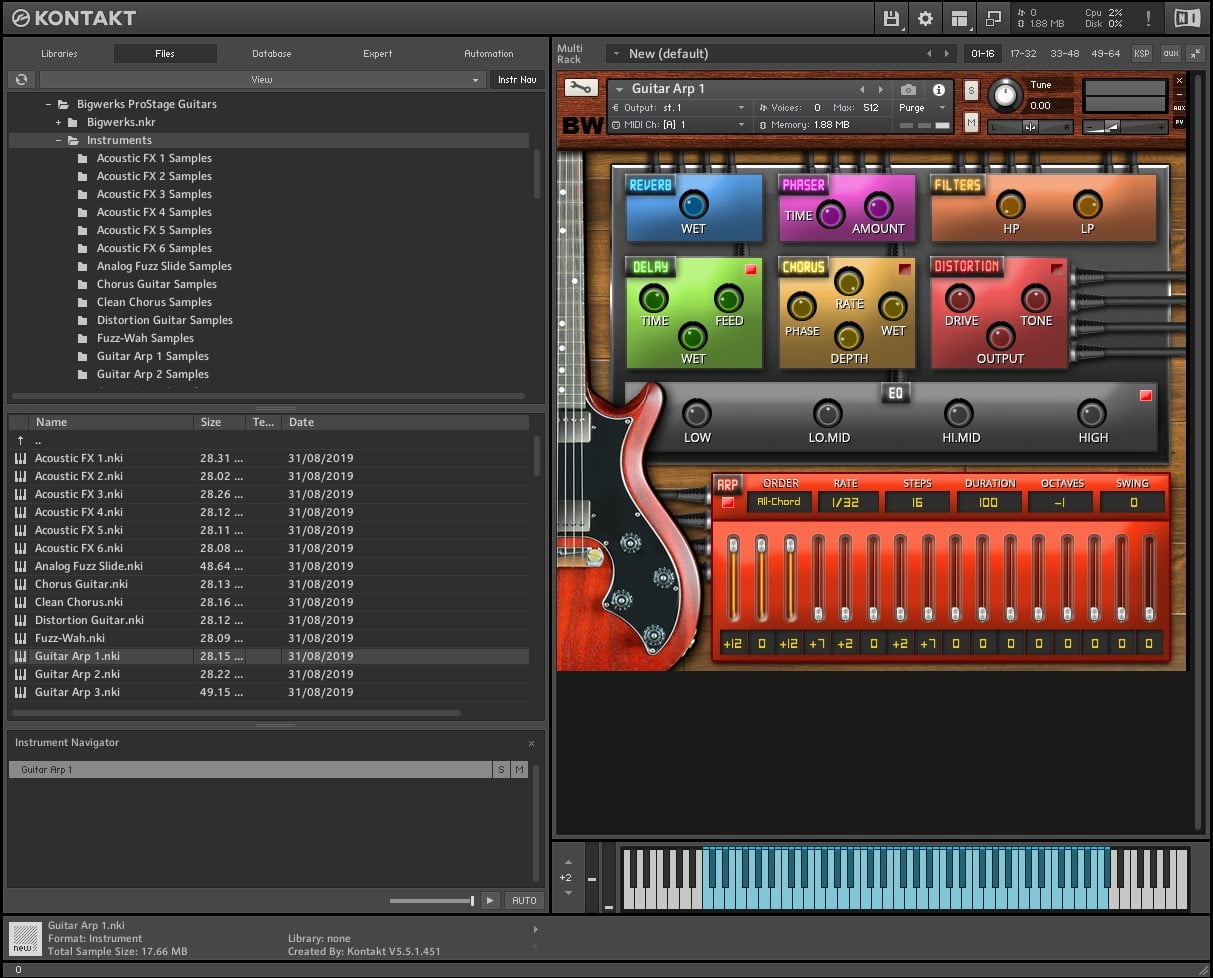Toggle the EQ on/off button
Screen dimensions: 1213x978
1145,396
